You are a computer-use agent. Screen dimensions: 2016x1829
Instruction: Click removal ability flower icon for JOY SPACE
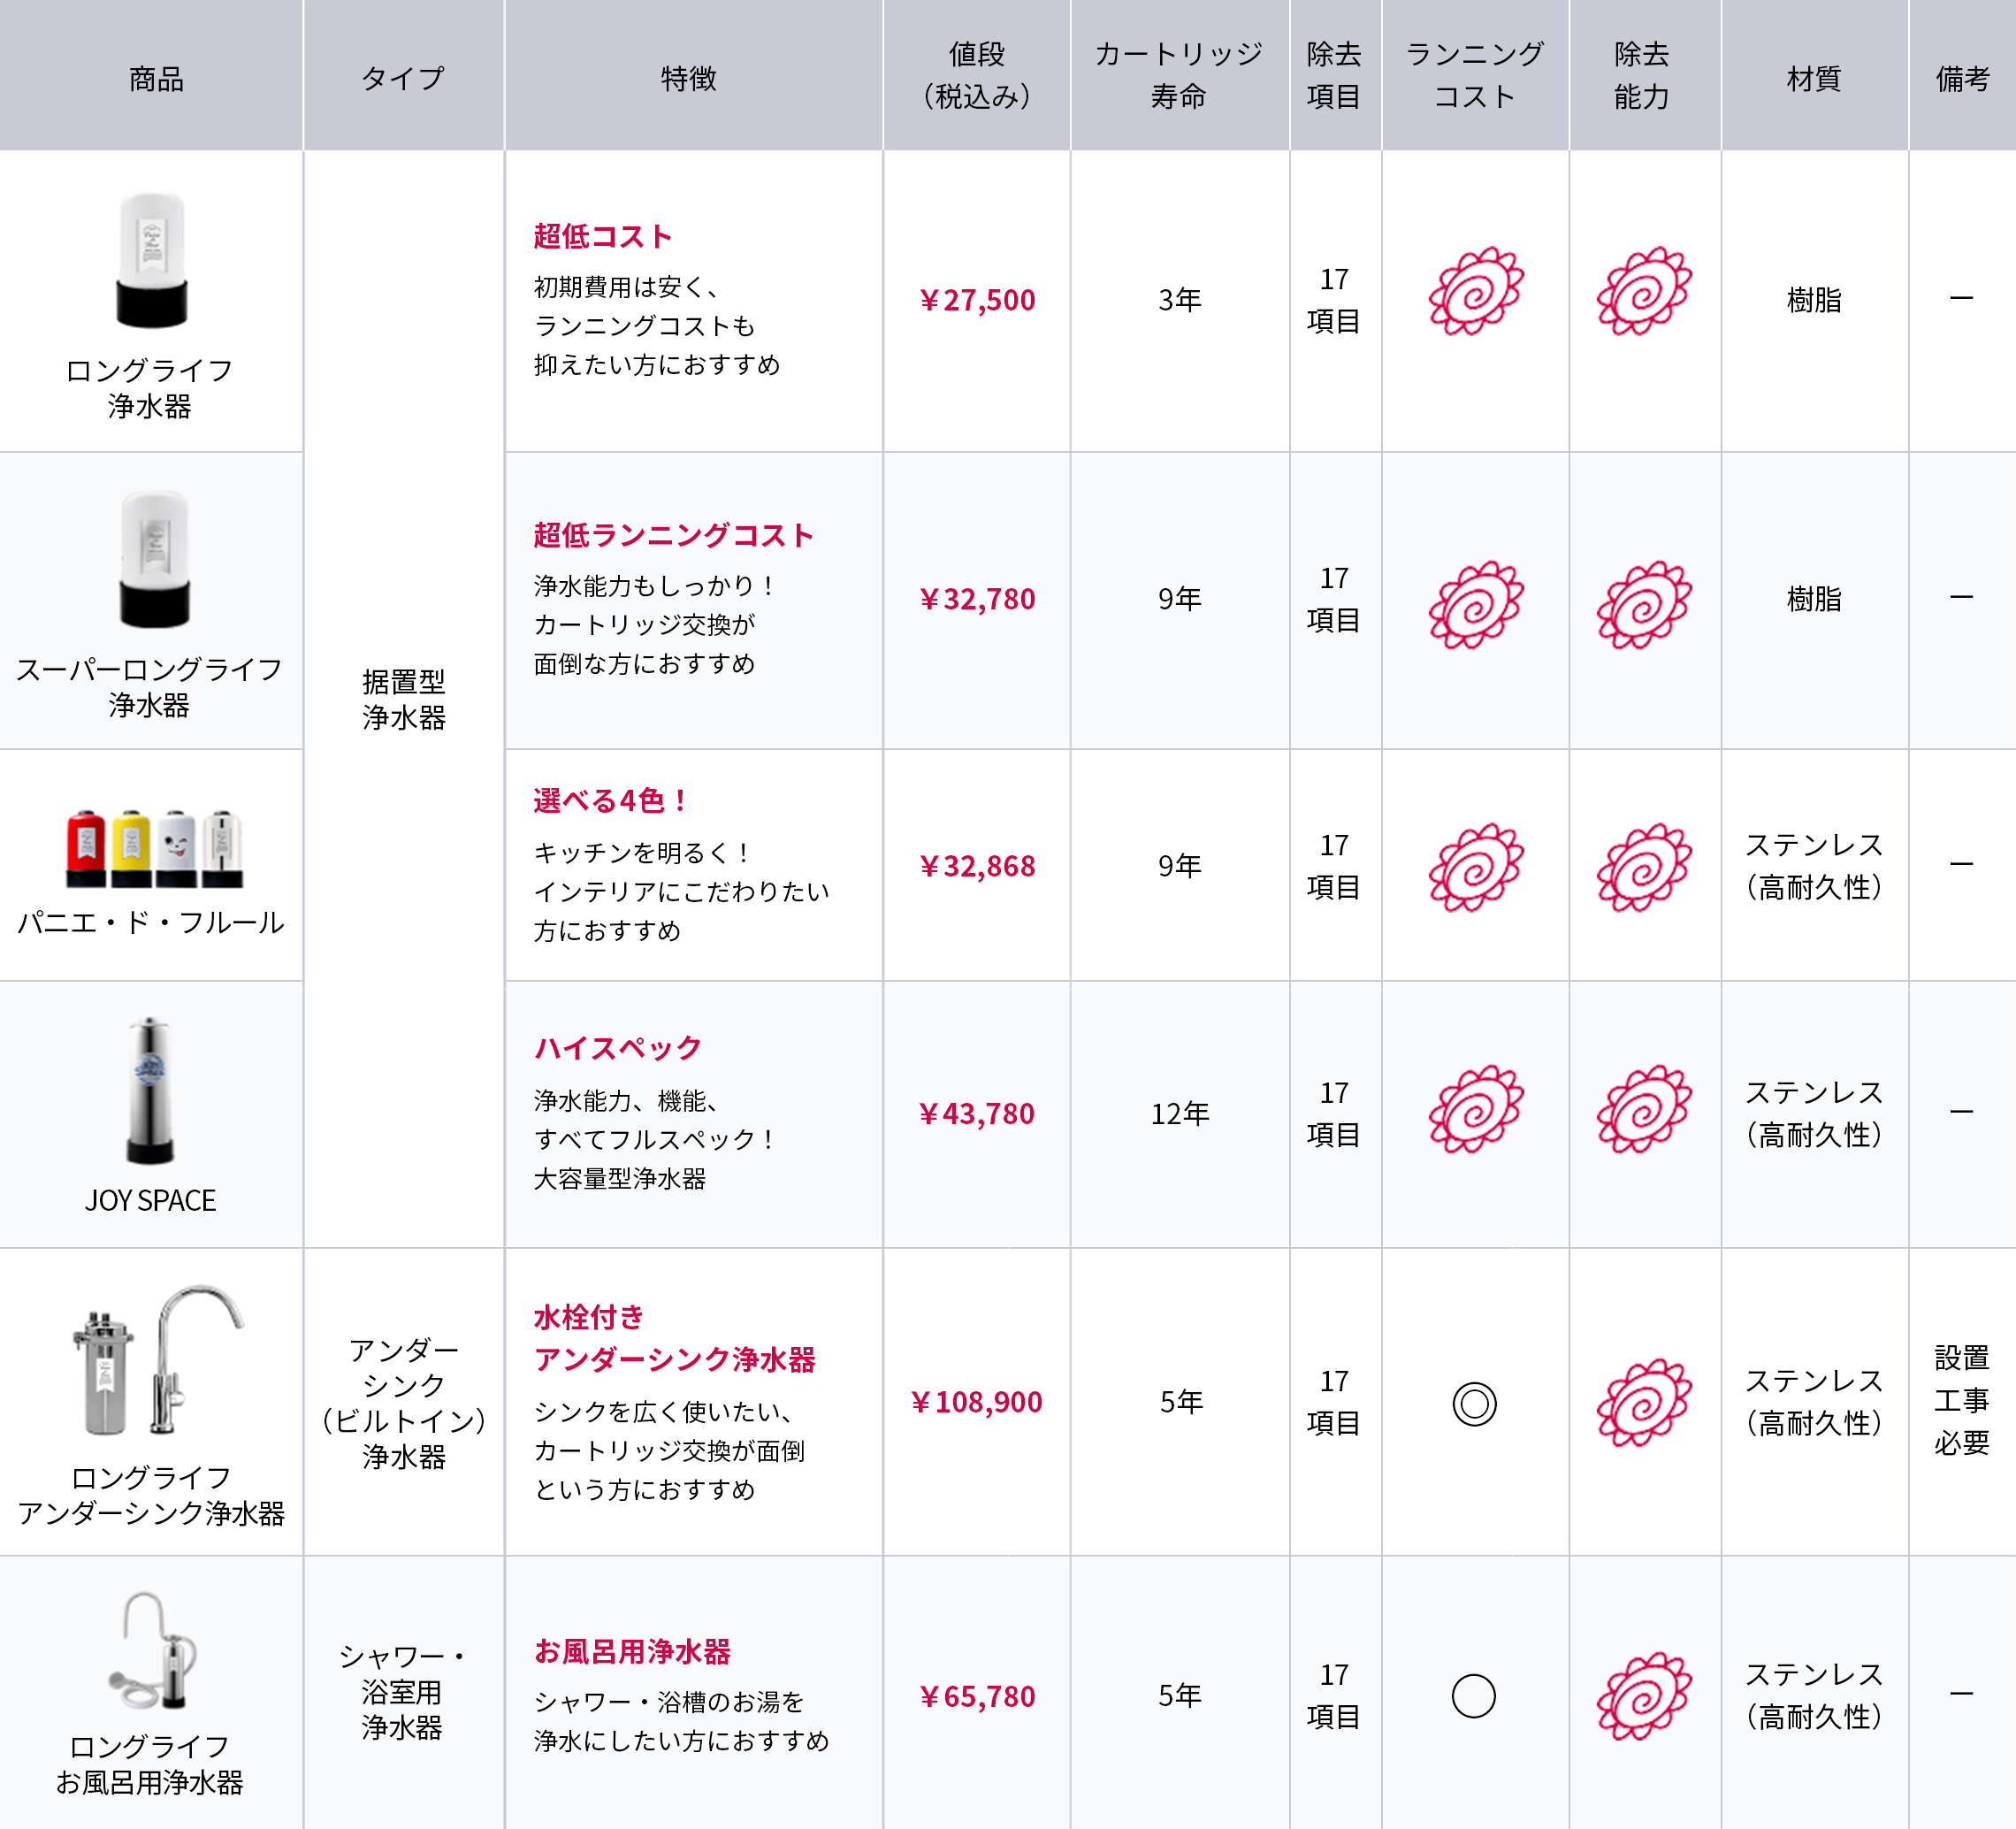pos(1643,1108)
